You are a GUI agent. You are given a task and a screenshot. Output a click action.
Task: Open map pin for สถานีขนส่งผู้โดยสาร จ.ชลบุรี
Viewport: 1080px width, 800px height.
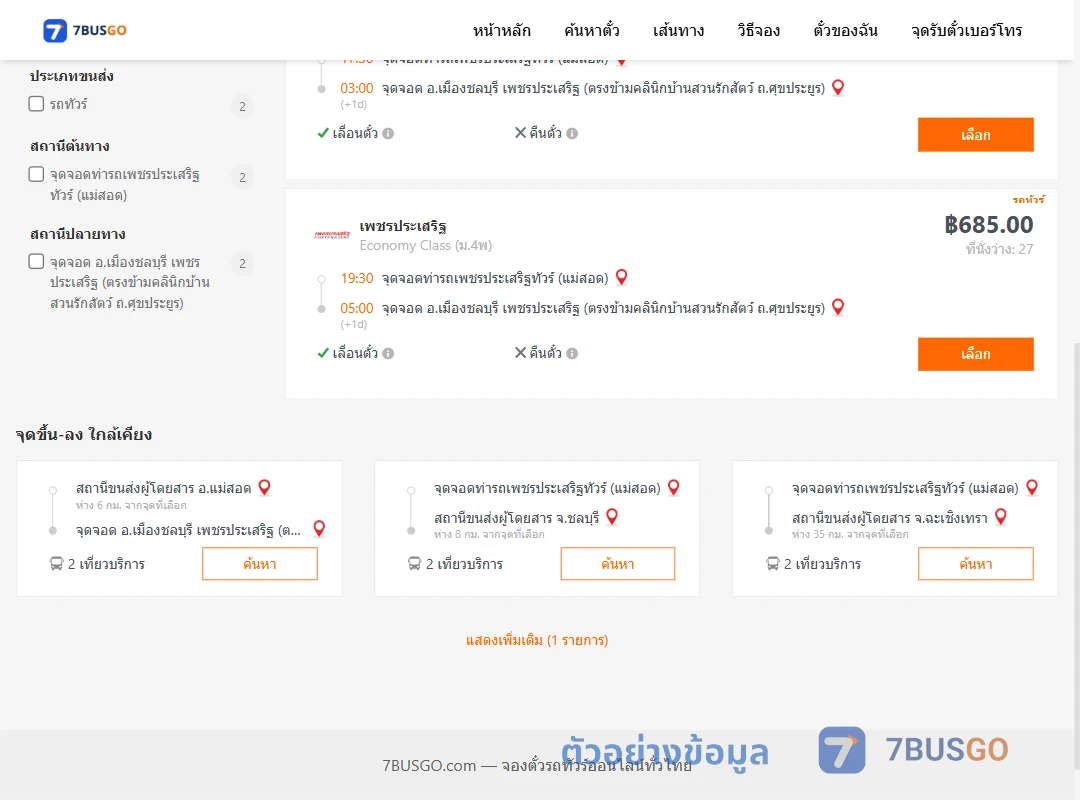pyautogui.click(x=612, y=516)
